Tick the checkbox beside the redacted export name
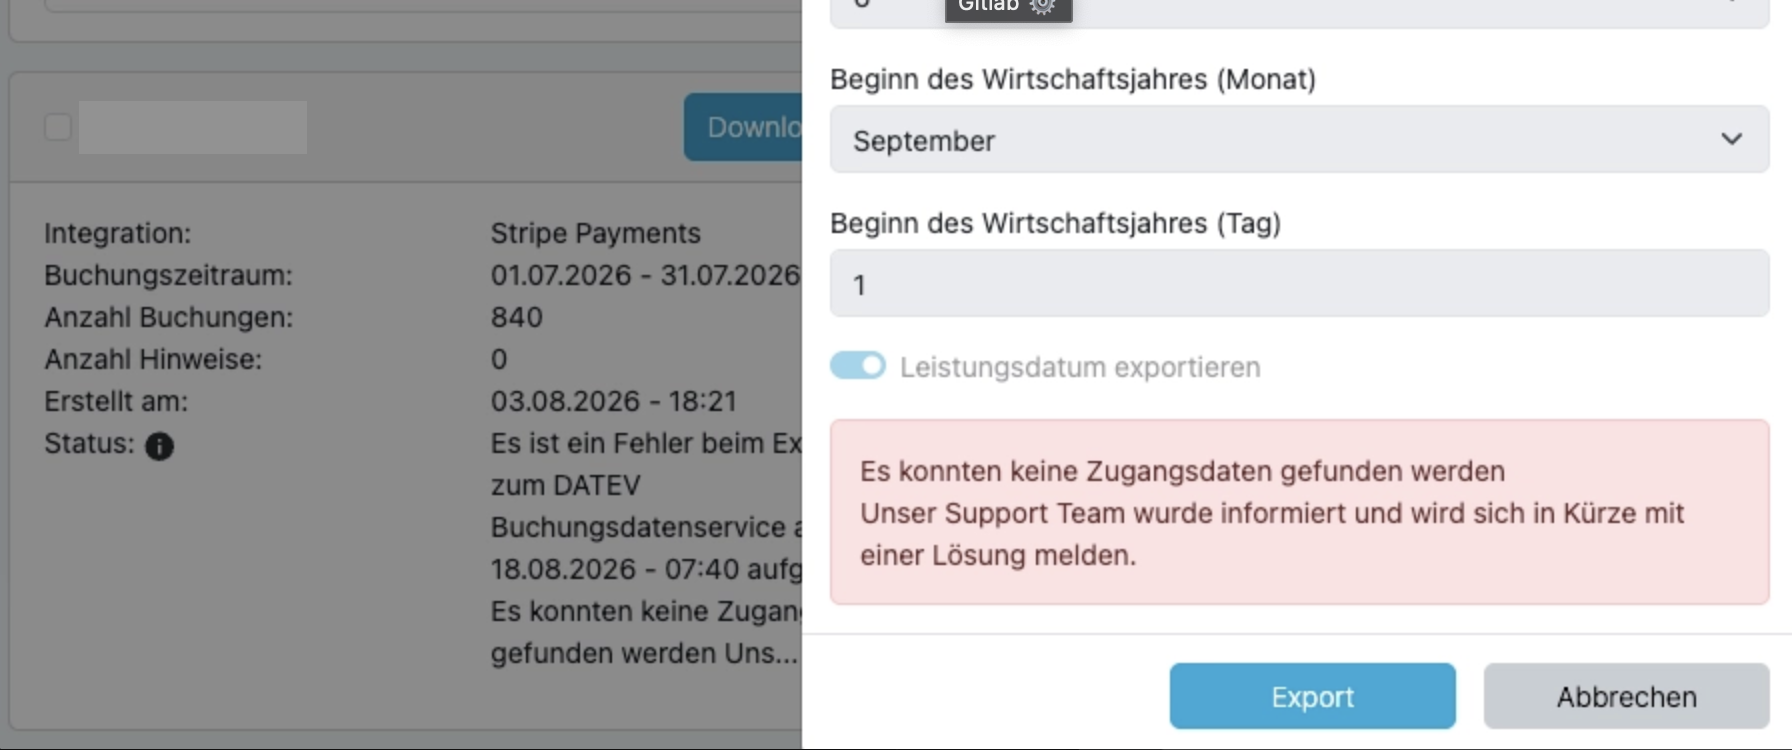Screen dimensions: 1792x750 [58, 127]
